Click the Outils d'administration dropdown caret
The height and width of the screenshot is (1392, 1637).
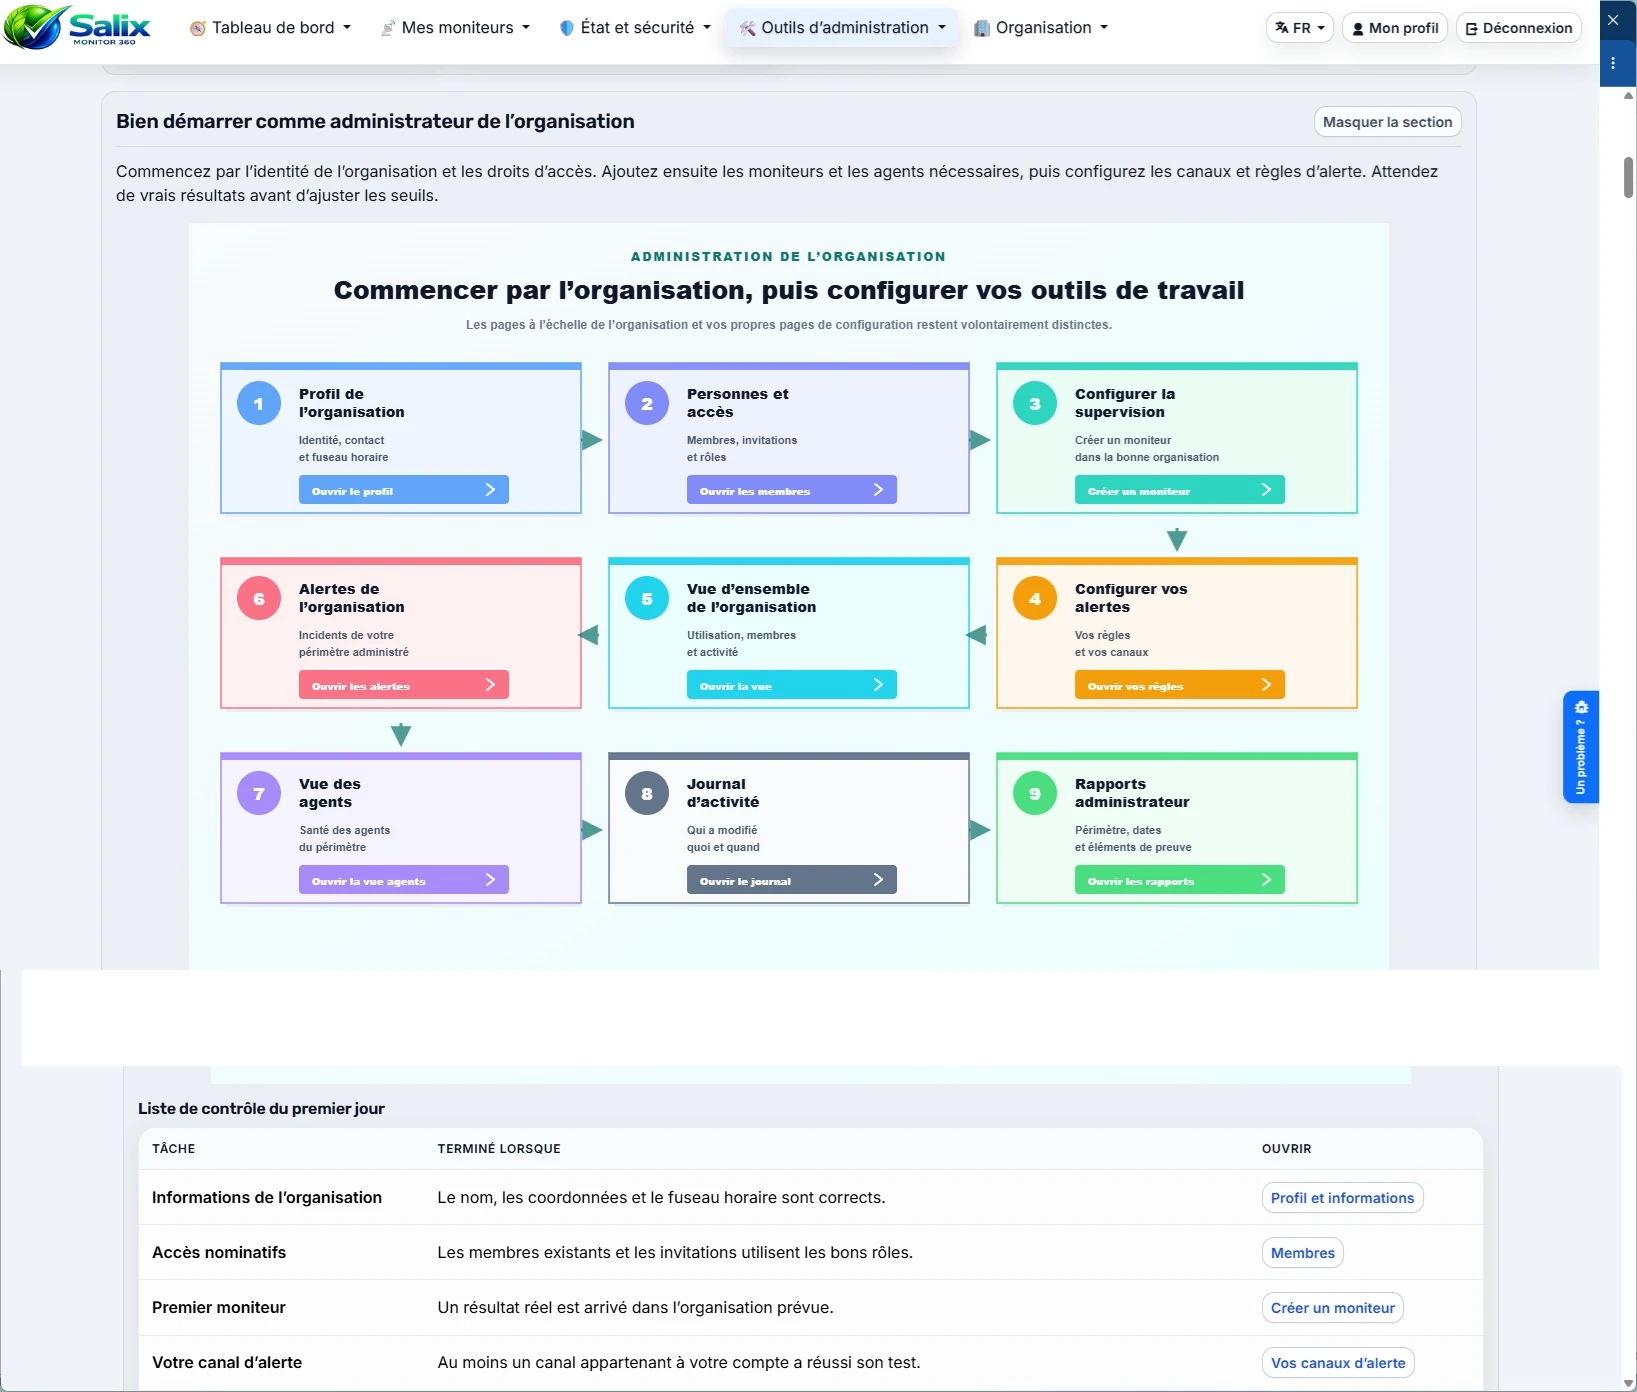(942, 28)
